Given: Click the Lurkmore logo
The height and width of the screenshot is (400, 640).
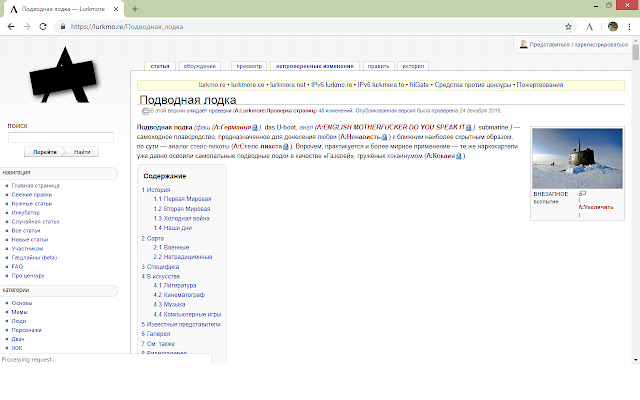Looking at the screenshot, I should 63,75.
